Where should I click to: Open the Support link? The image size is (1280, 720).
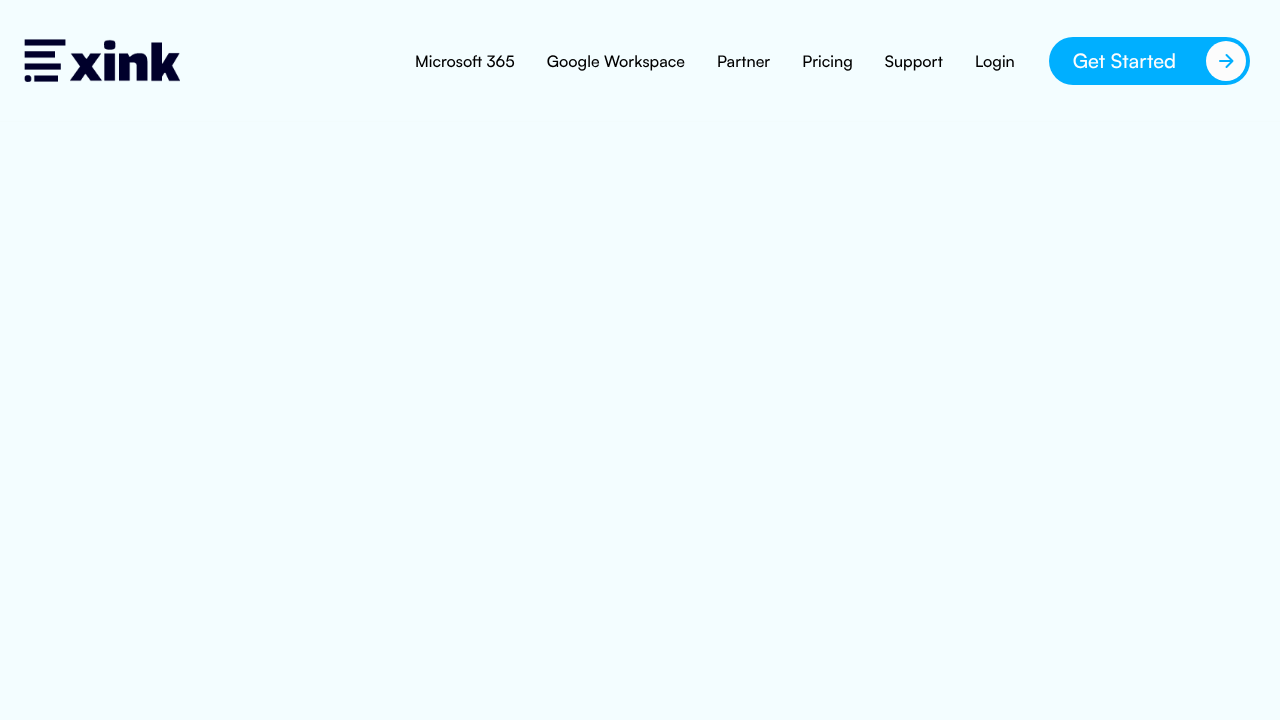point(913,62)
